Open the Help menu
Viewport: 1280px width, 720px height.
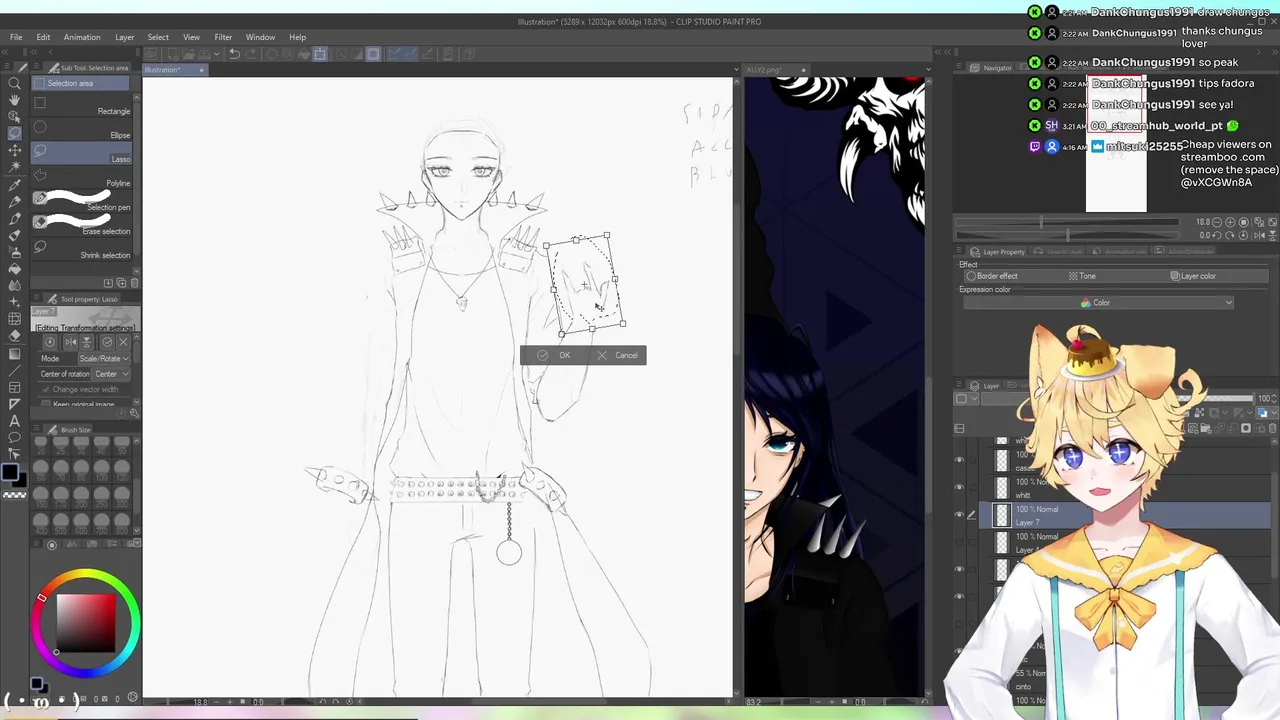tap(298, 37)
